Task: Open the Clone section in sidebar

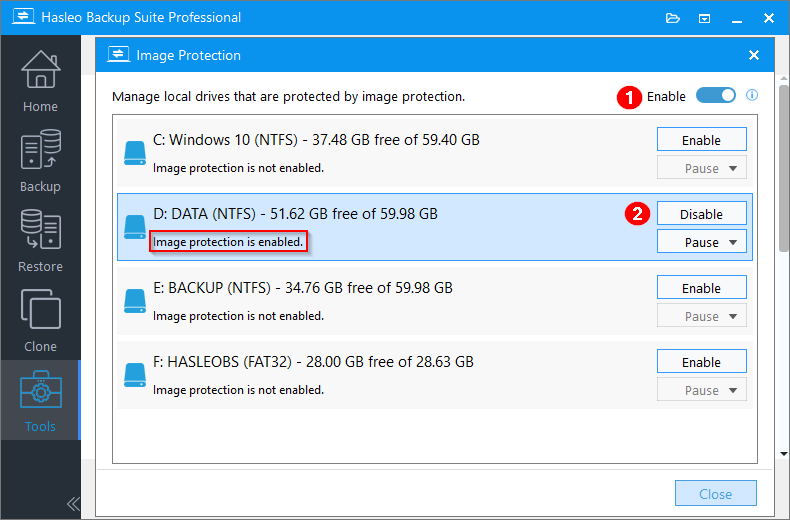Action: [x=40, y=320]
